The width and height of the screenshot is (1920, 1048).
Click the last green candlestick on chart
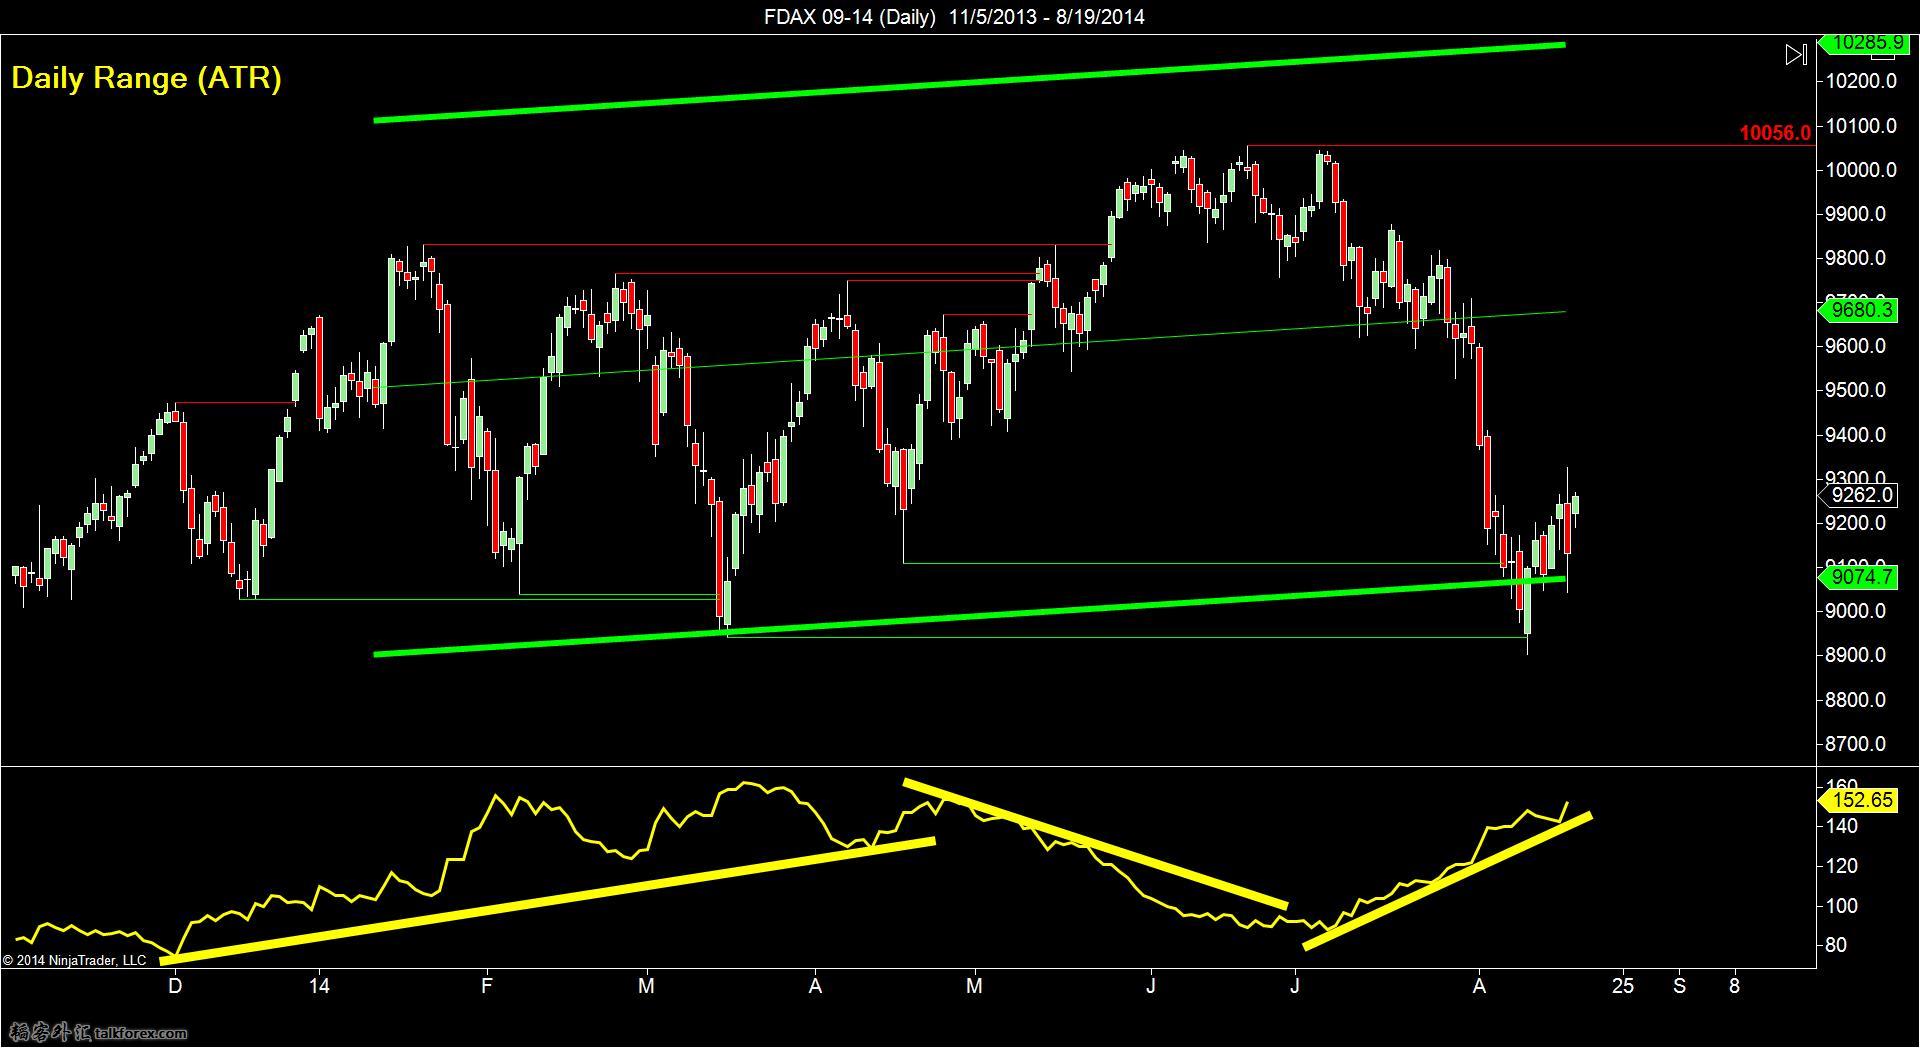coord(1576,504)
